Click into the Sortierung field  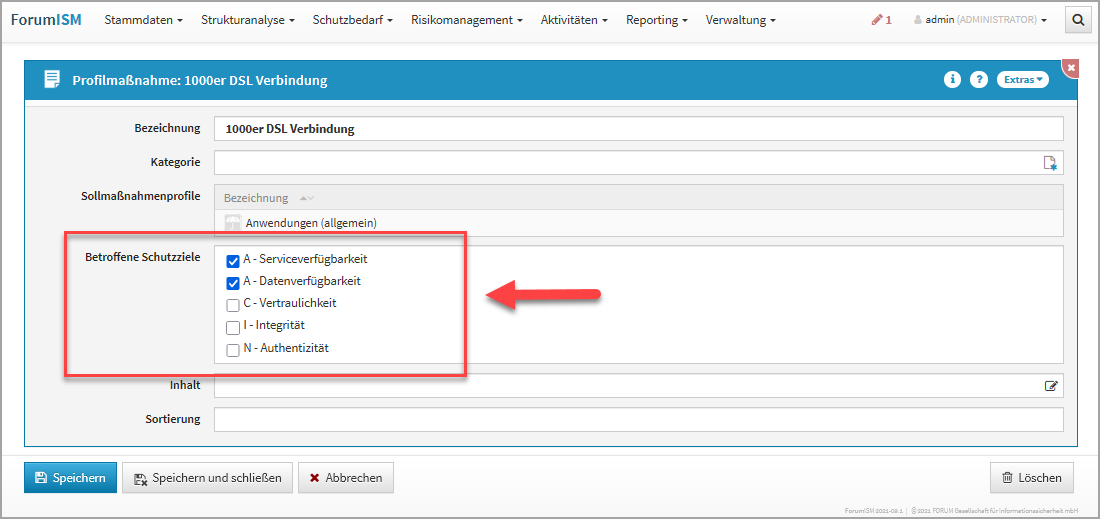(638, 419)
